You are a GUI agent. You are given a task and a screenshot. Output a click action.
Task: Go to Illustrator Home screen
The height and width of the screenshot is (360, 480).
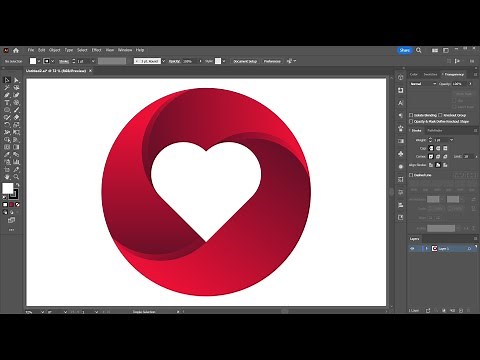tap(16, 50)
